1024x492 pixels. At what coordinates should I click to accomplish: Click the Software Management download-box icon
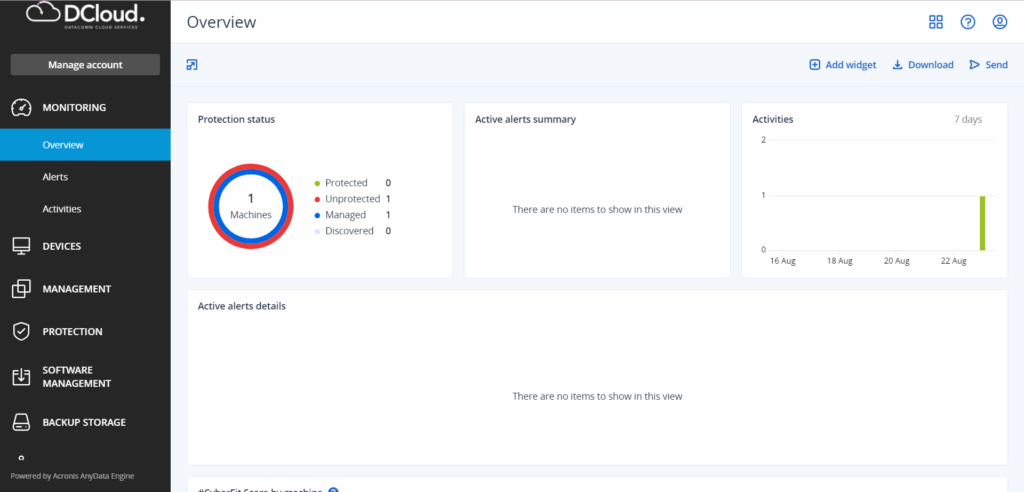[21, 377]
